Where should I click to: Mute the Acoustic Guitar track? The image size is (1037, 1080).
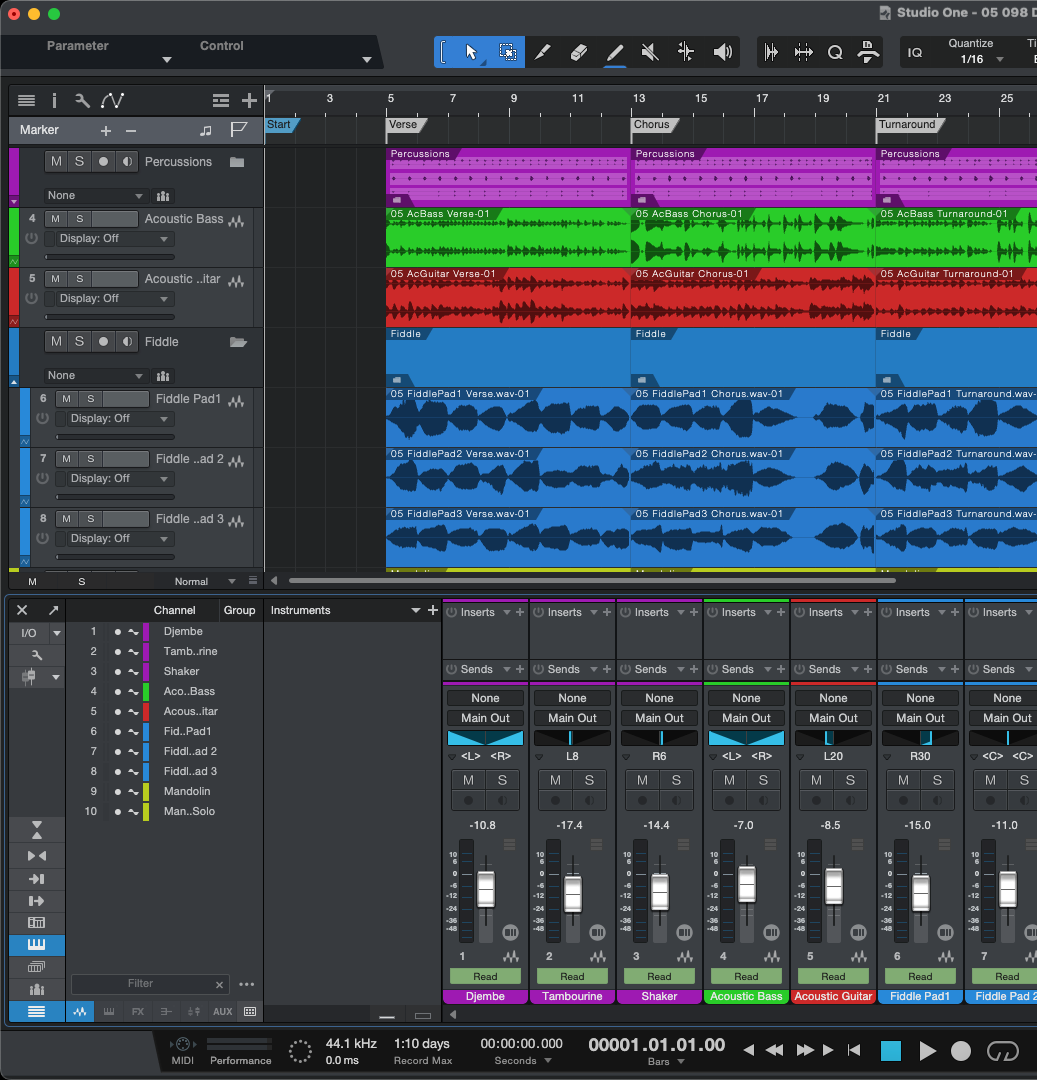click(56, 279)
